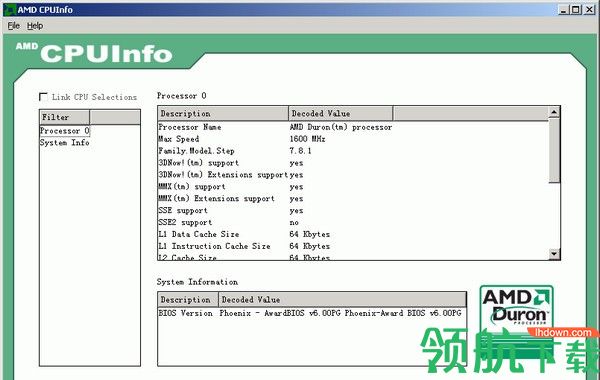The width and height of the screenshot is (600, 380).
Task: Click System Information Description column header
Action: click(188, 300)
